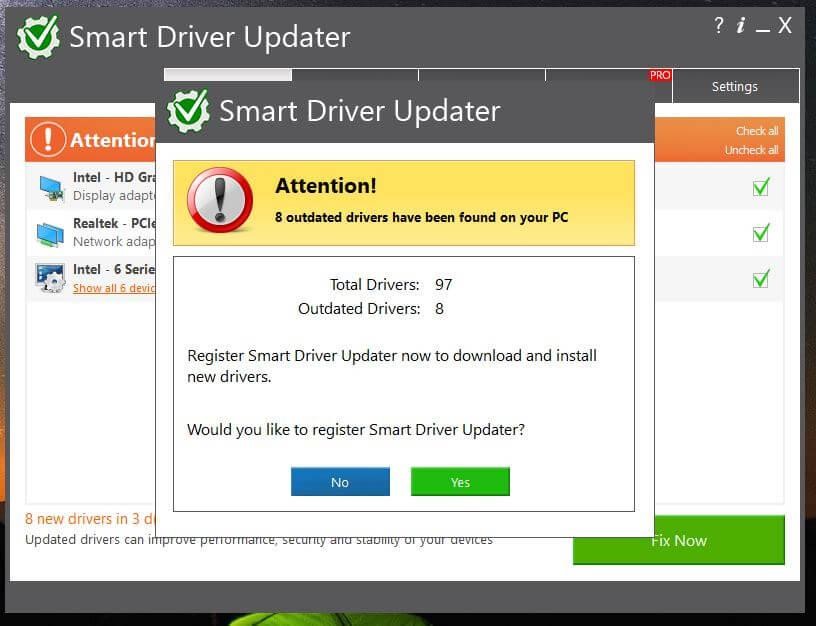Click the Intel - HD Graphics row text
Screen dimensions: 816x626
coord(114,177)
